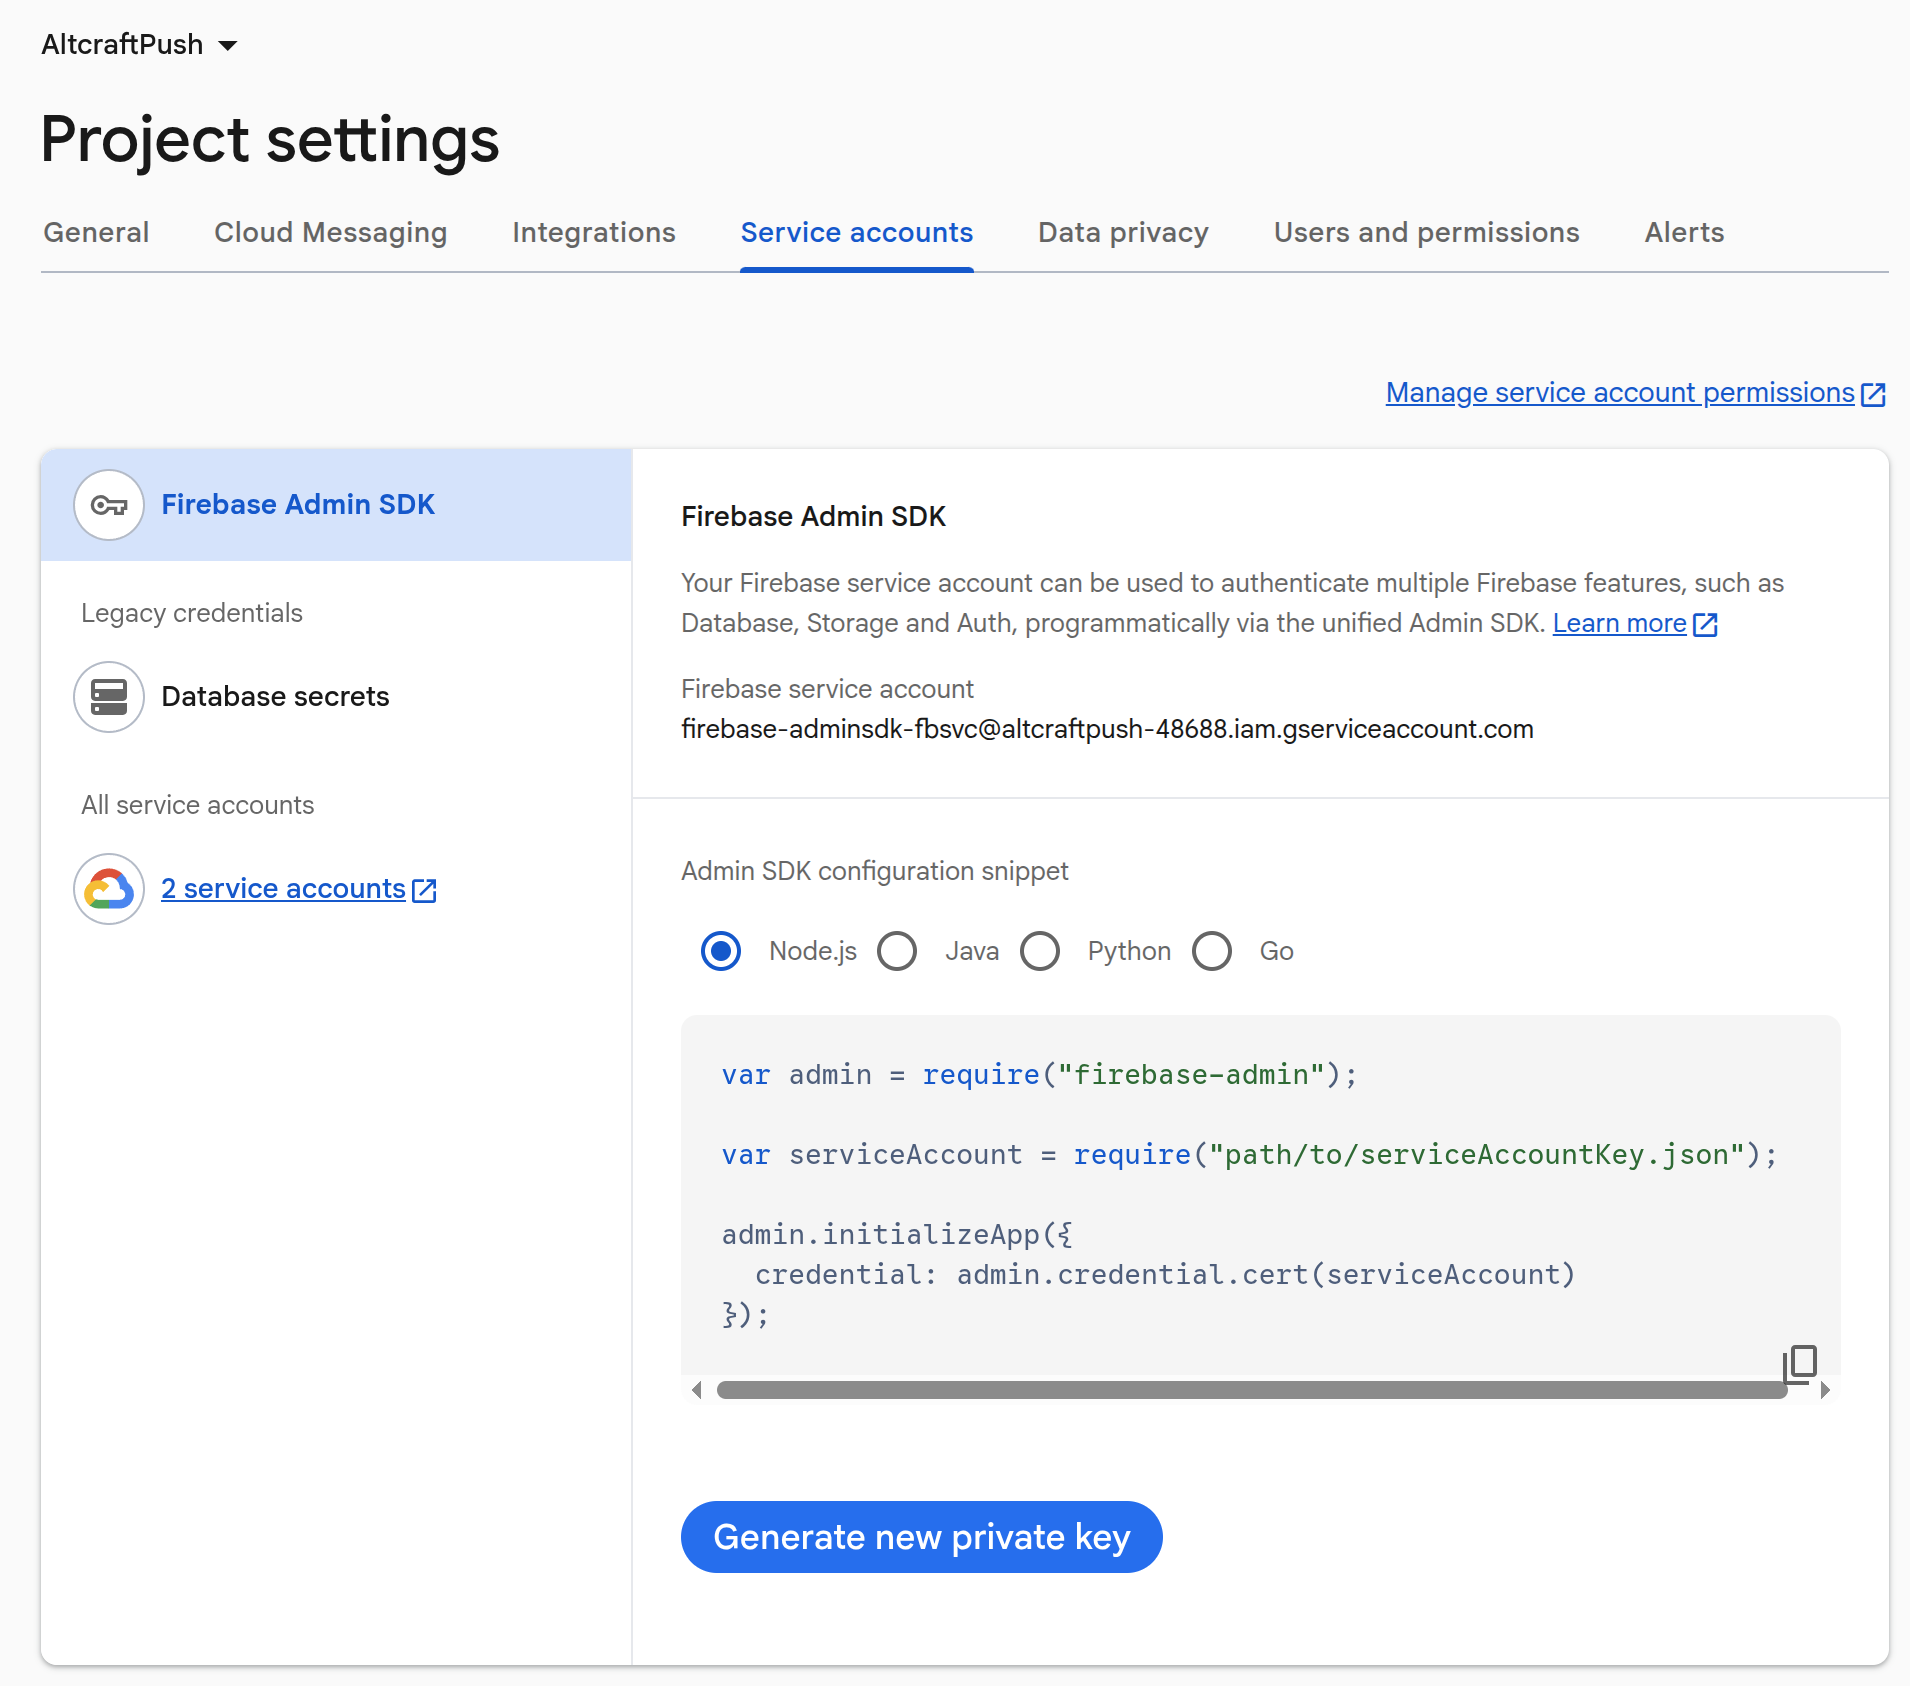
Task: Click the All service accounts heading
Action: coord(198,805)
